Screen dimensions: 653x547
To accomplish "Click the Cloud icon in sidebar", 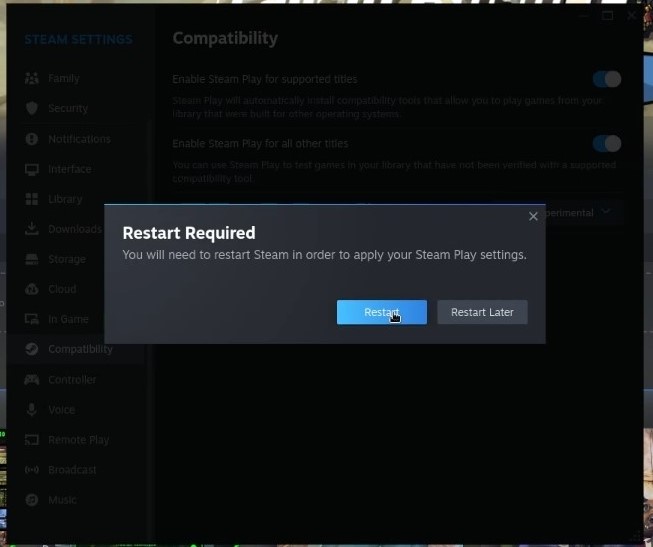I will pyautogui.click(x=32, y=289).
